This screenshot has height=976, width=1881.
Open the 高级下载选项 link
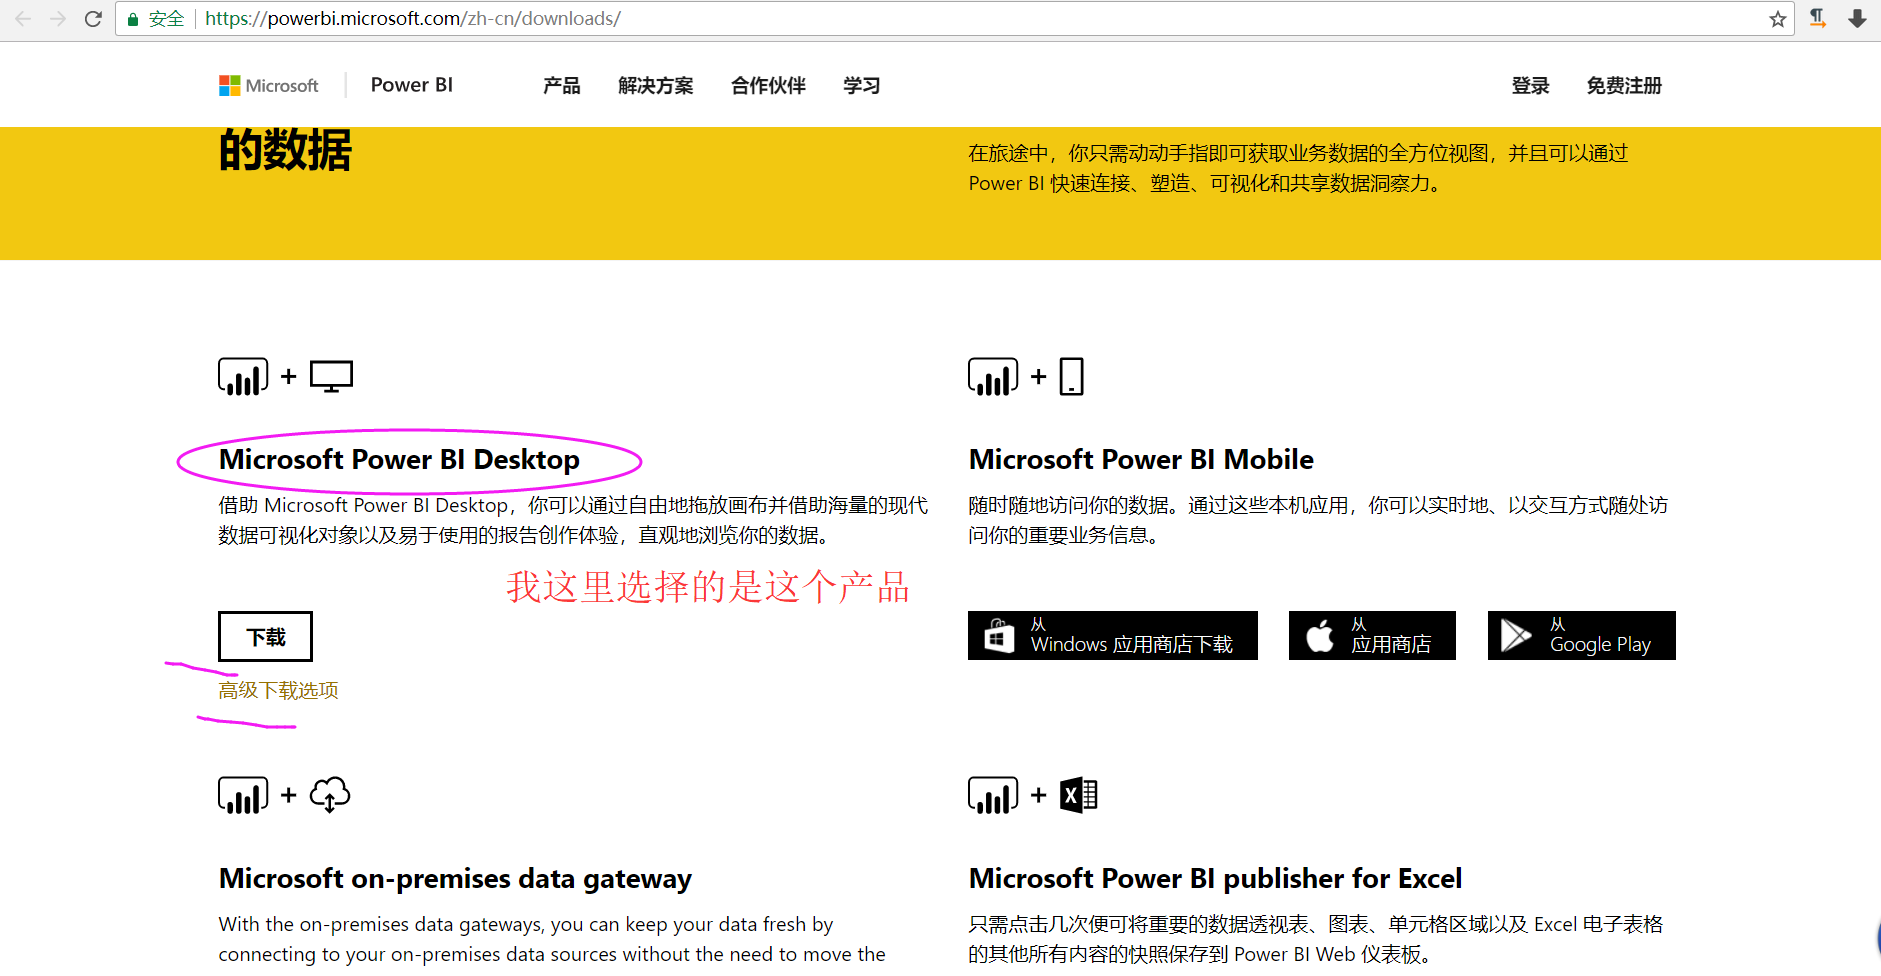tap(279, 691)
